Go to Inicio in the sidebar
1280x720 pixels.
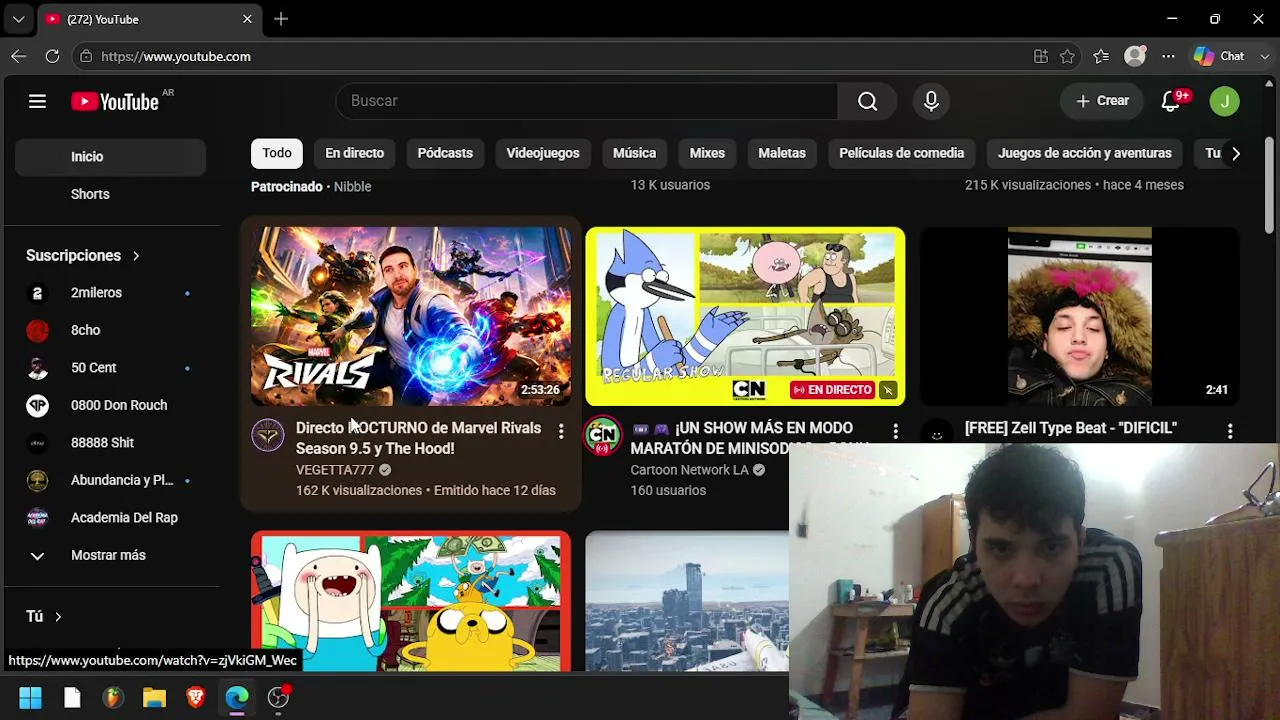coord(110,157)
